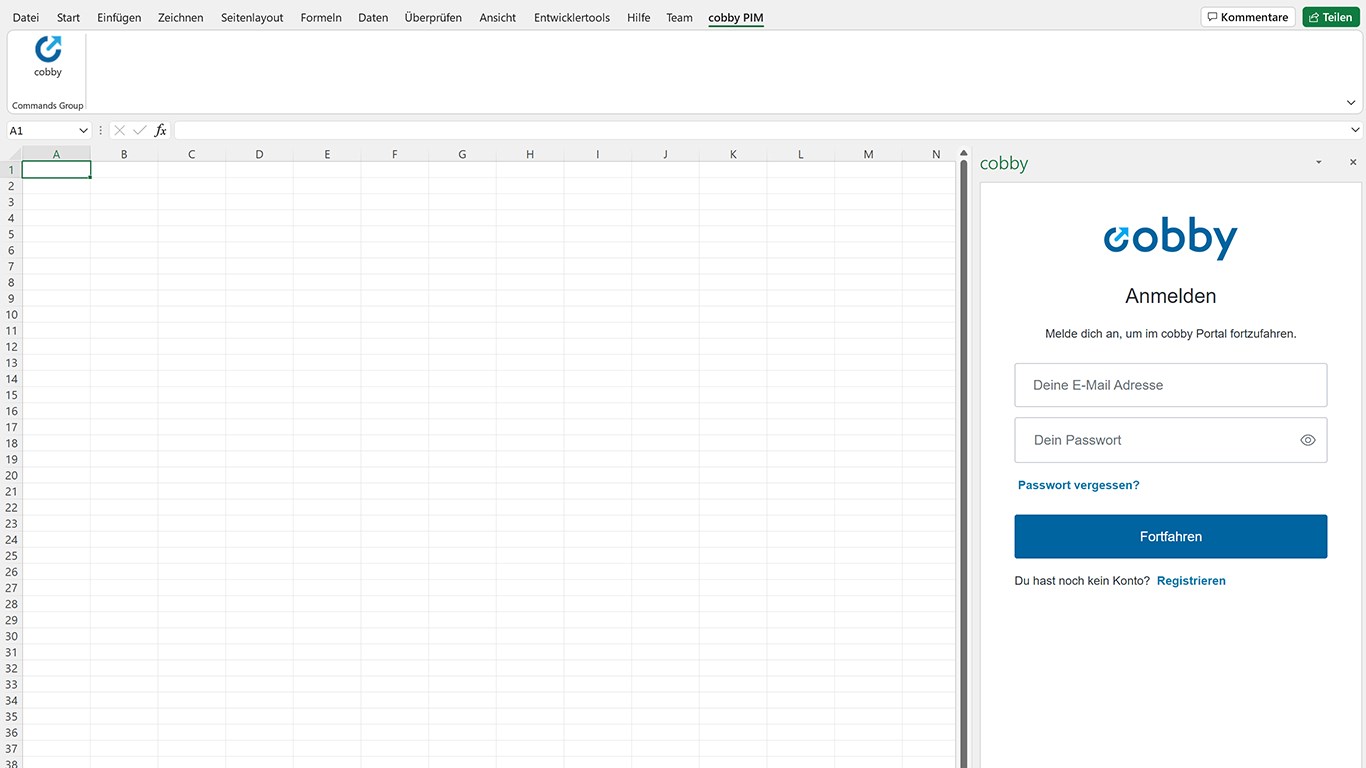Click the cobby logo in login pane
This screenshot has height=768, width=1366.
(1170, 238)
